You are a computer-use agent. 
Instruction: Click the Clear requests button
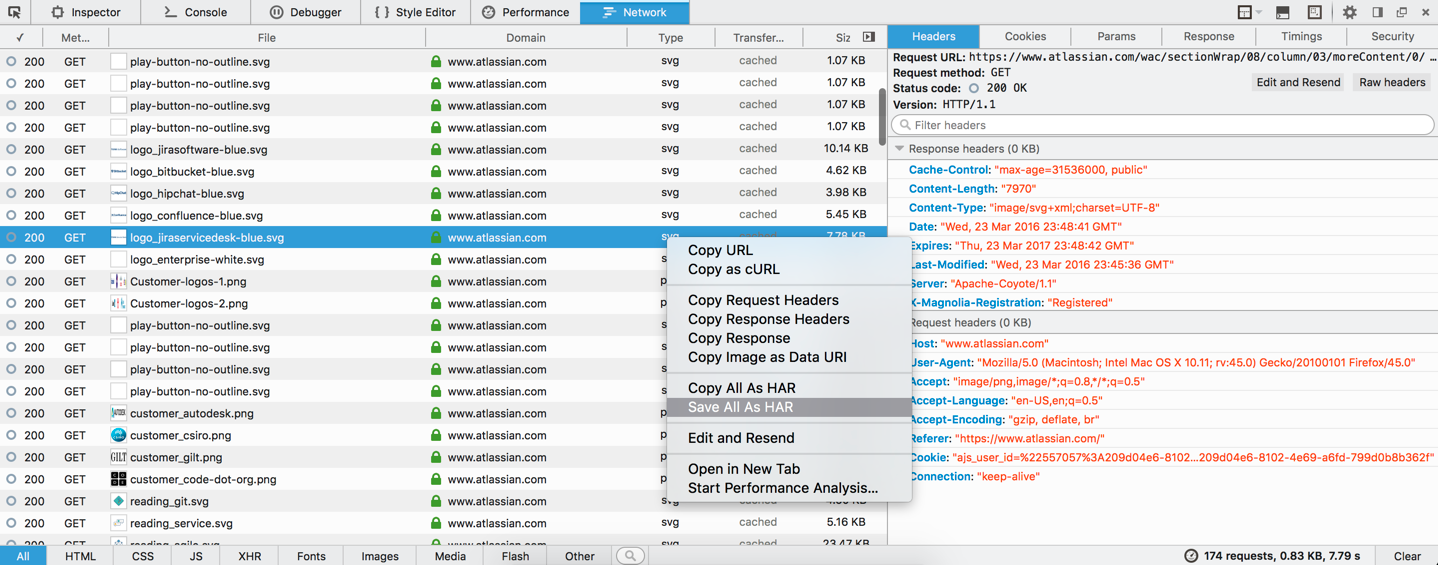click(1407, 556)
